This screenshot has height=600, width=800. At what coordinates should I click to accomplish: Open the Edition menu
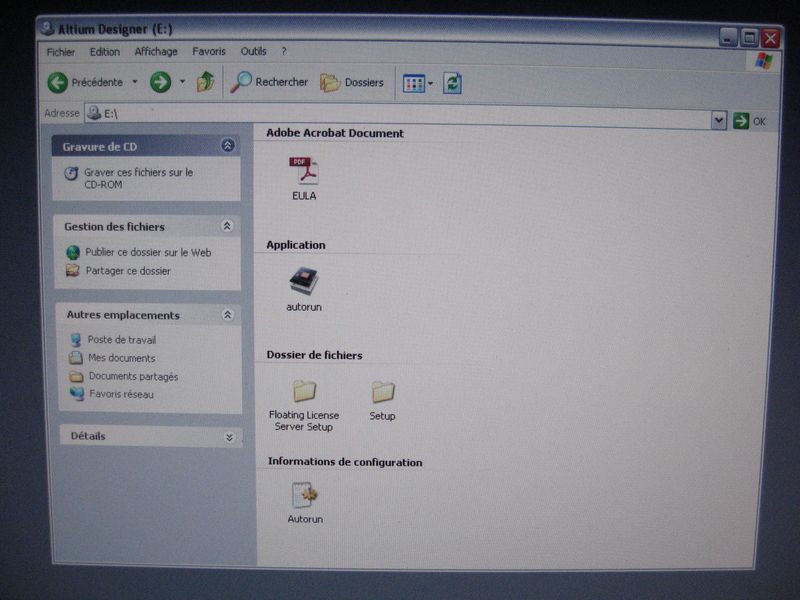pyautogui.click(x=105, y=52)
